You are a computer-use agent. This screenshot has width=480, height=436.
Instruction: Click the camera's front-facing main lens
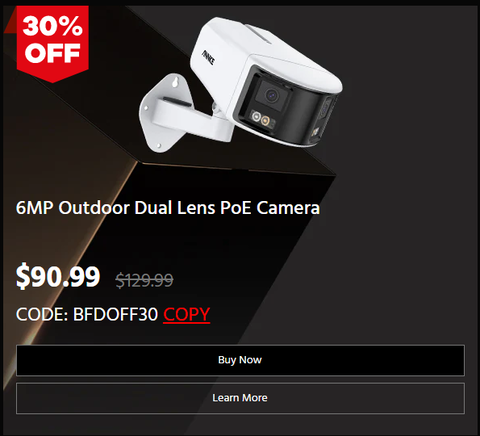(x=272, y=96)
